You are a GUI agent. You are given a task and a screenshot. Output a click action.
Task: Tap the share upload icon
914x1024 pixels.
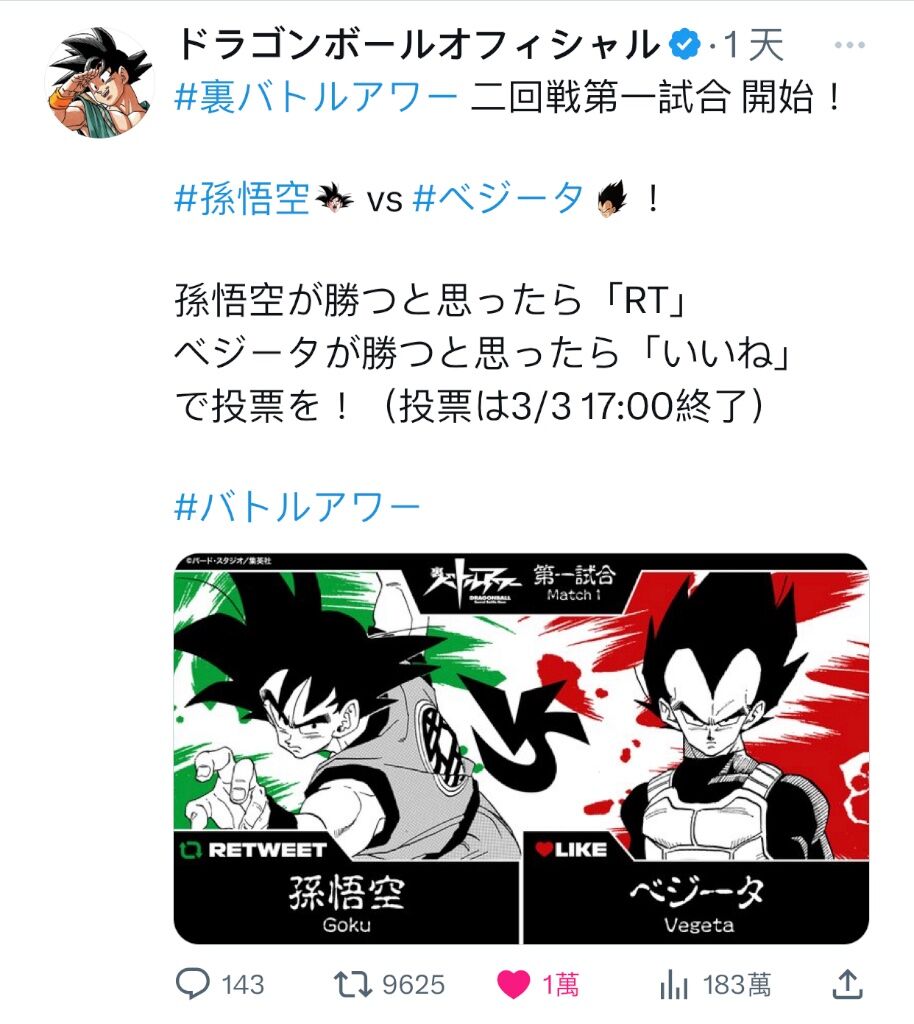tap(847, 984)
